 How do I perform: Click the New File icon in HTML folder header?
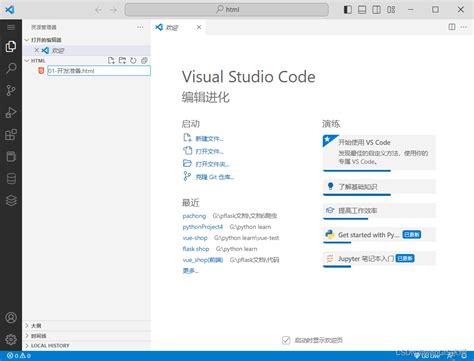point(111,60)
